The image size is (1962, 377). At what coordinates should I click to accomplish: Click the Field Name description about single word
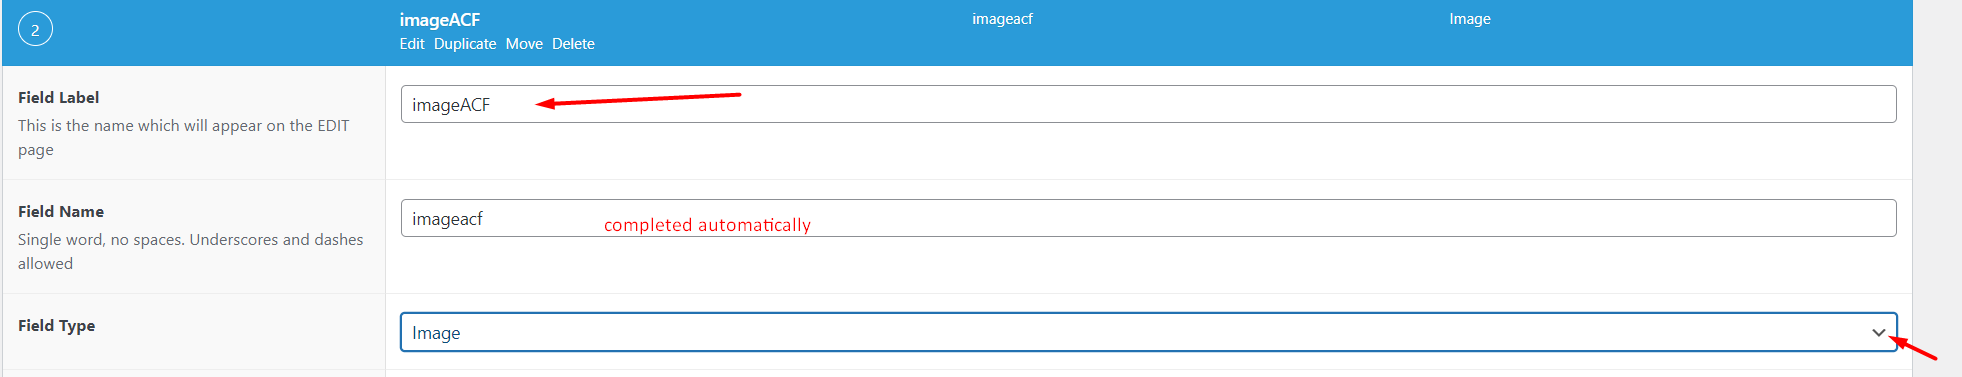point(191,252)
